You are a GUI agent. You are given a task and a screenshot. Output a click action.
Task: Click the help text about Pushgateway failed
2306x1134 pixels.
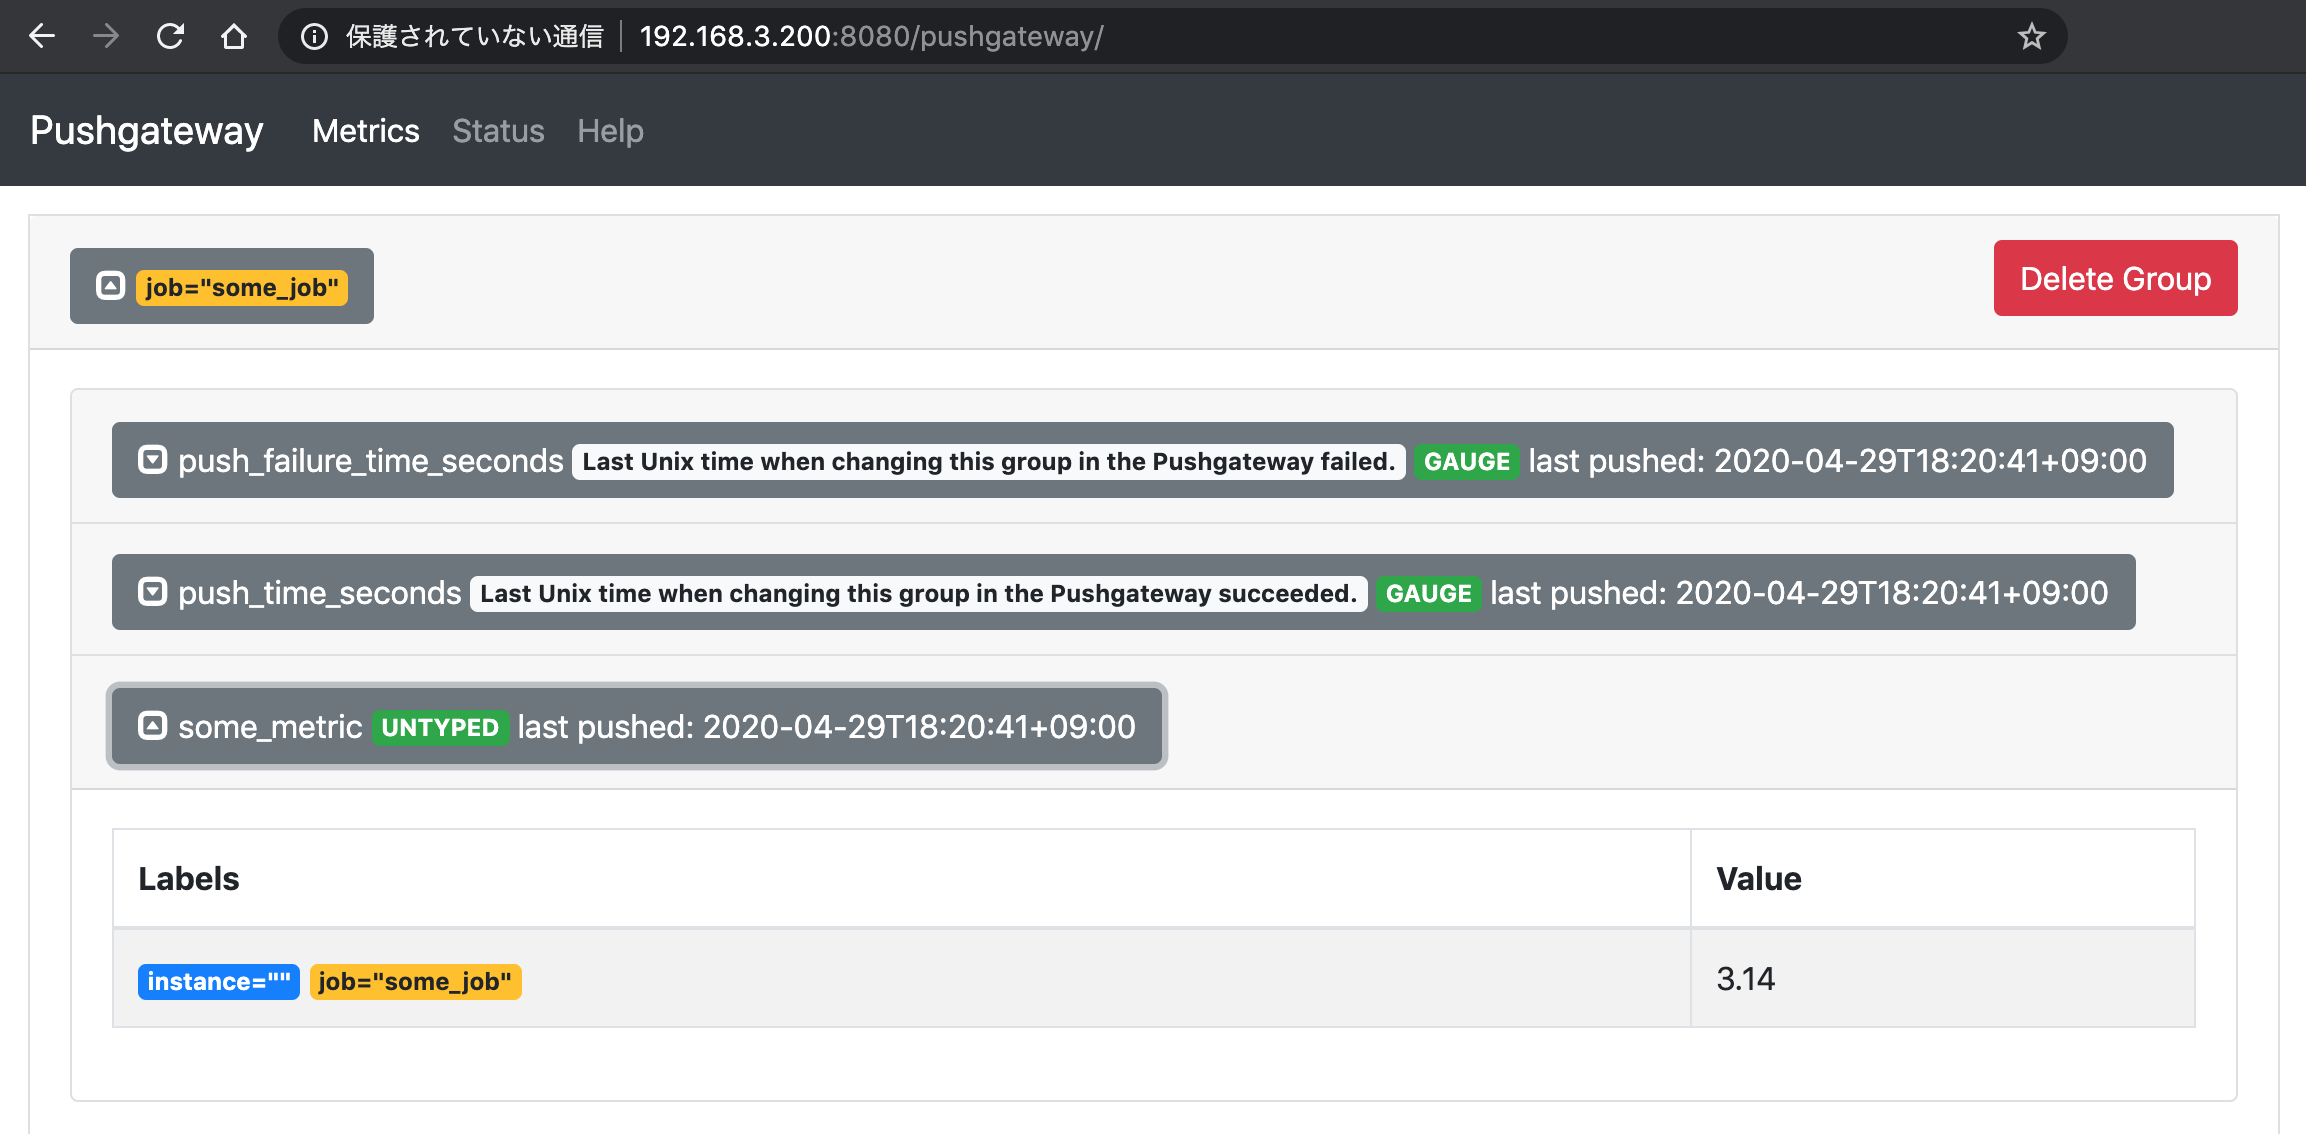tap(989, 461)
